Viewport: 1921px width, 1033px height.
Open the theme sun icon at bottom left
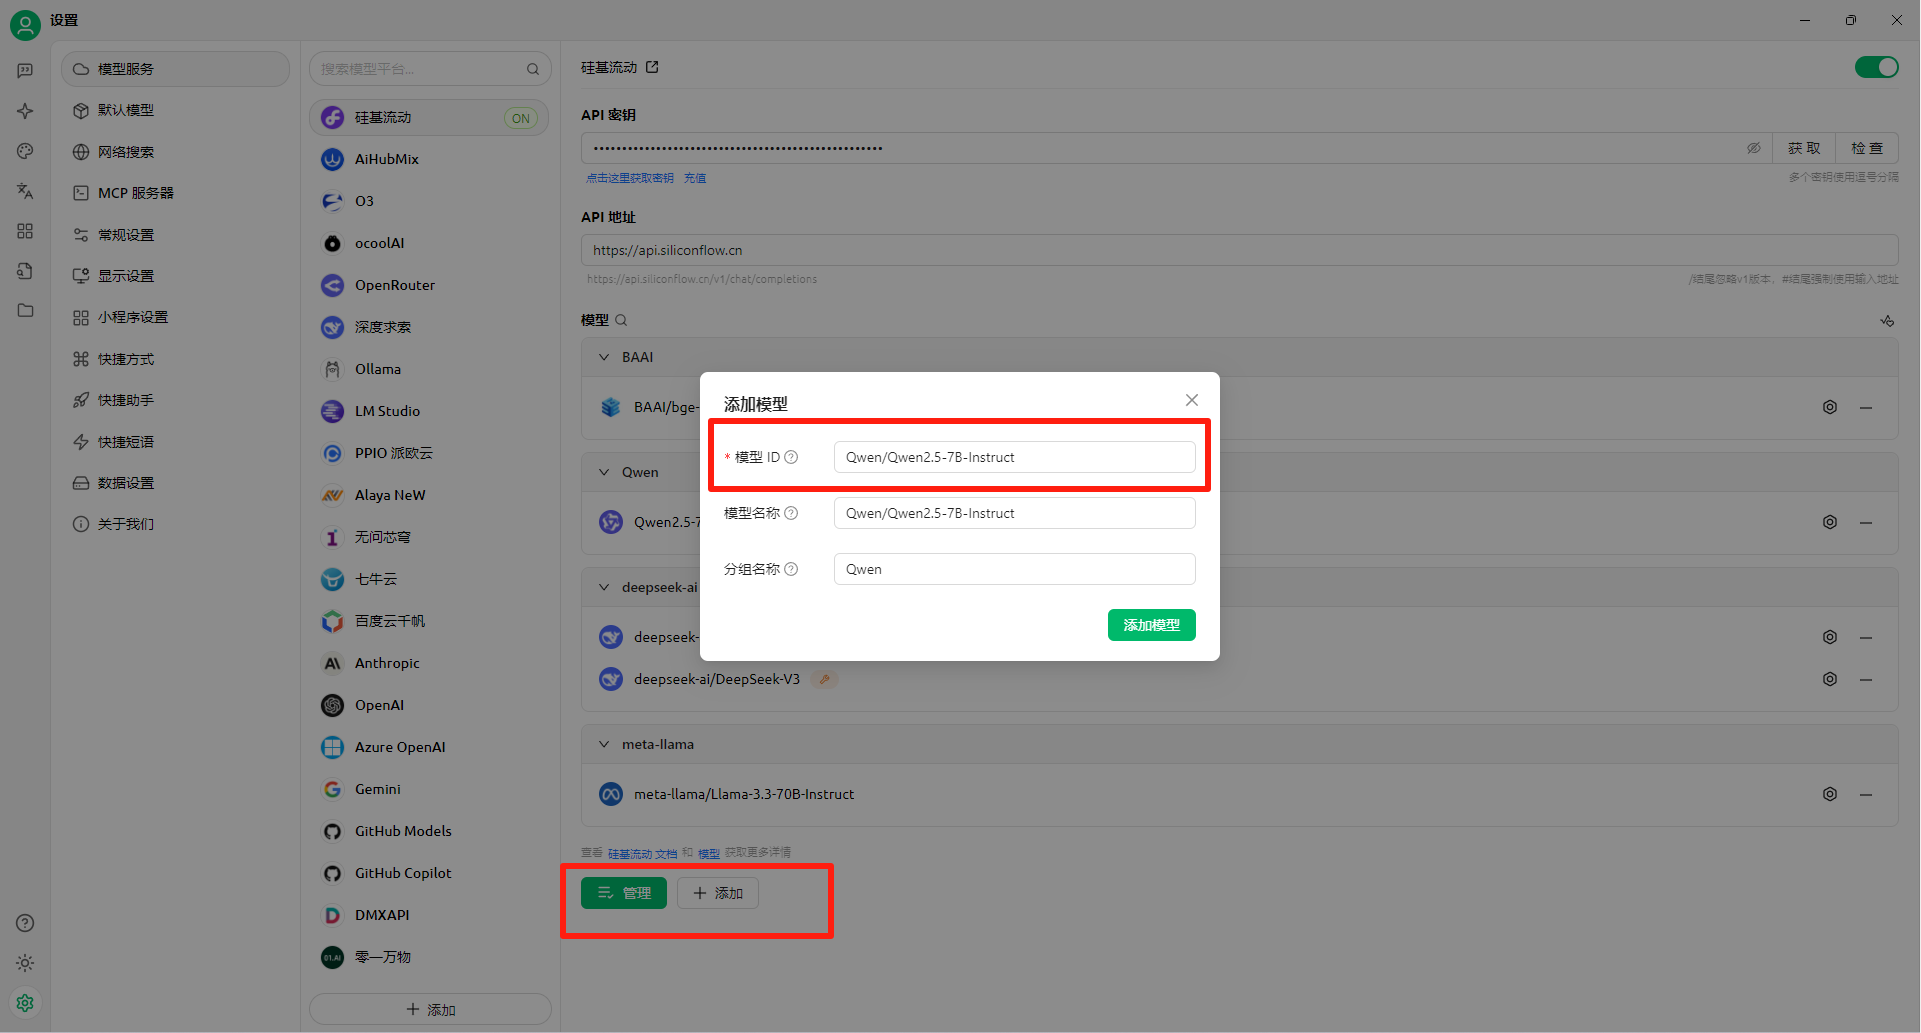25,963
